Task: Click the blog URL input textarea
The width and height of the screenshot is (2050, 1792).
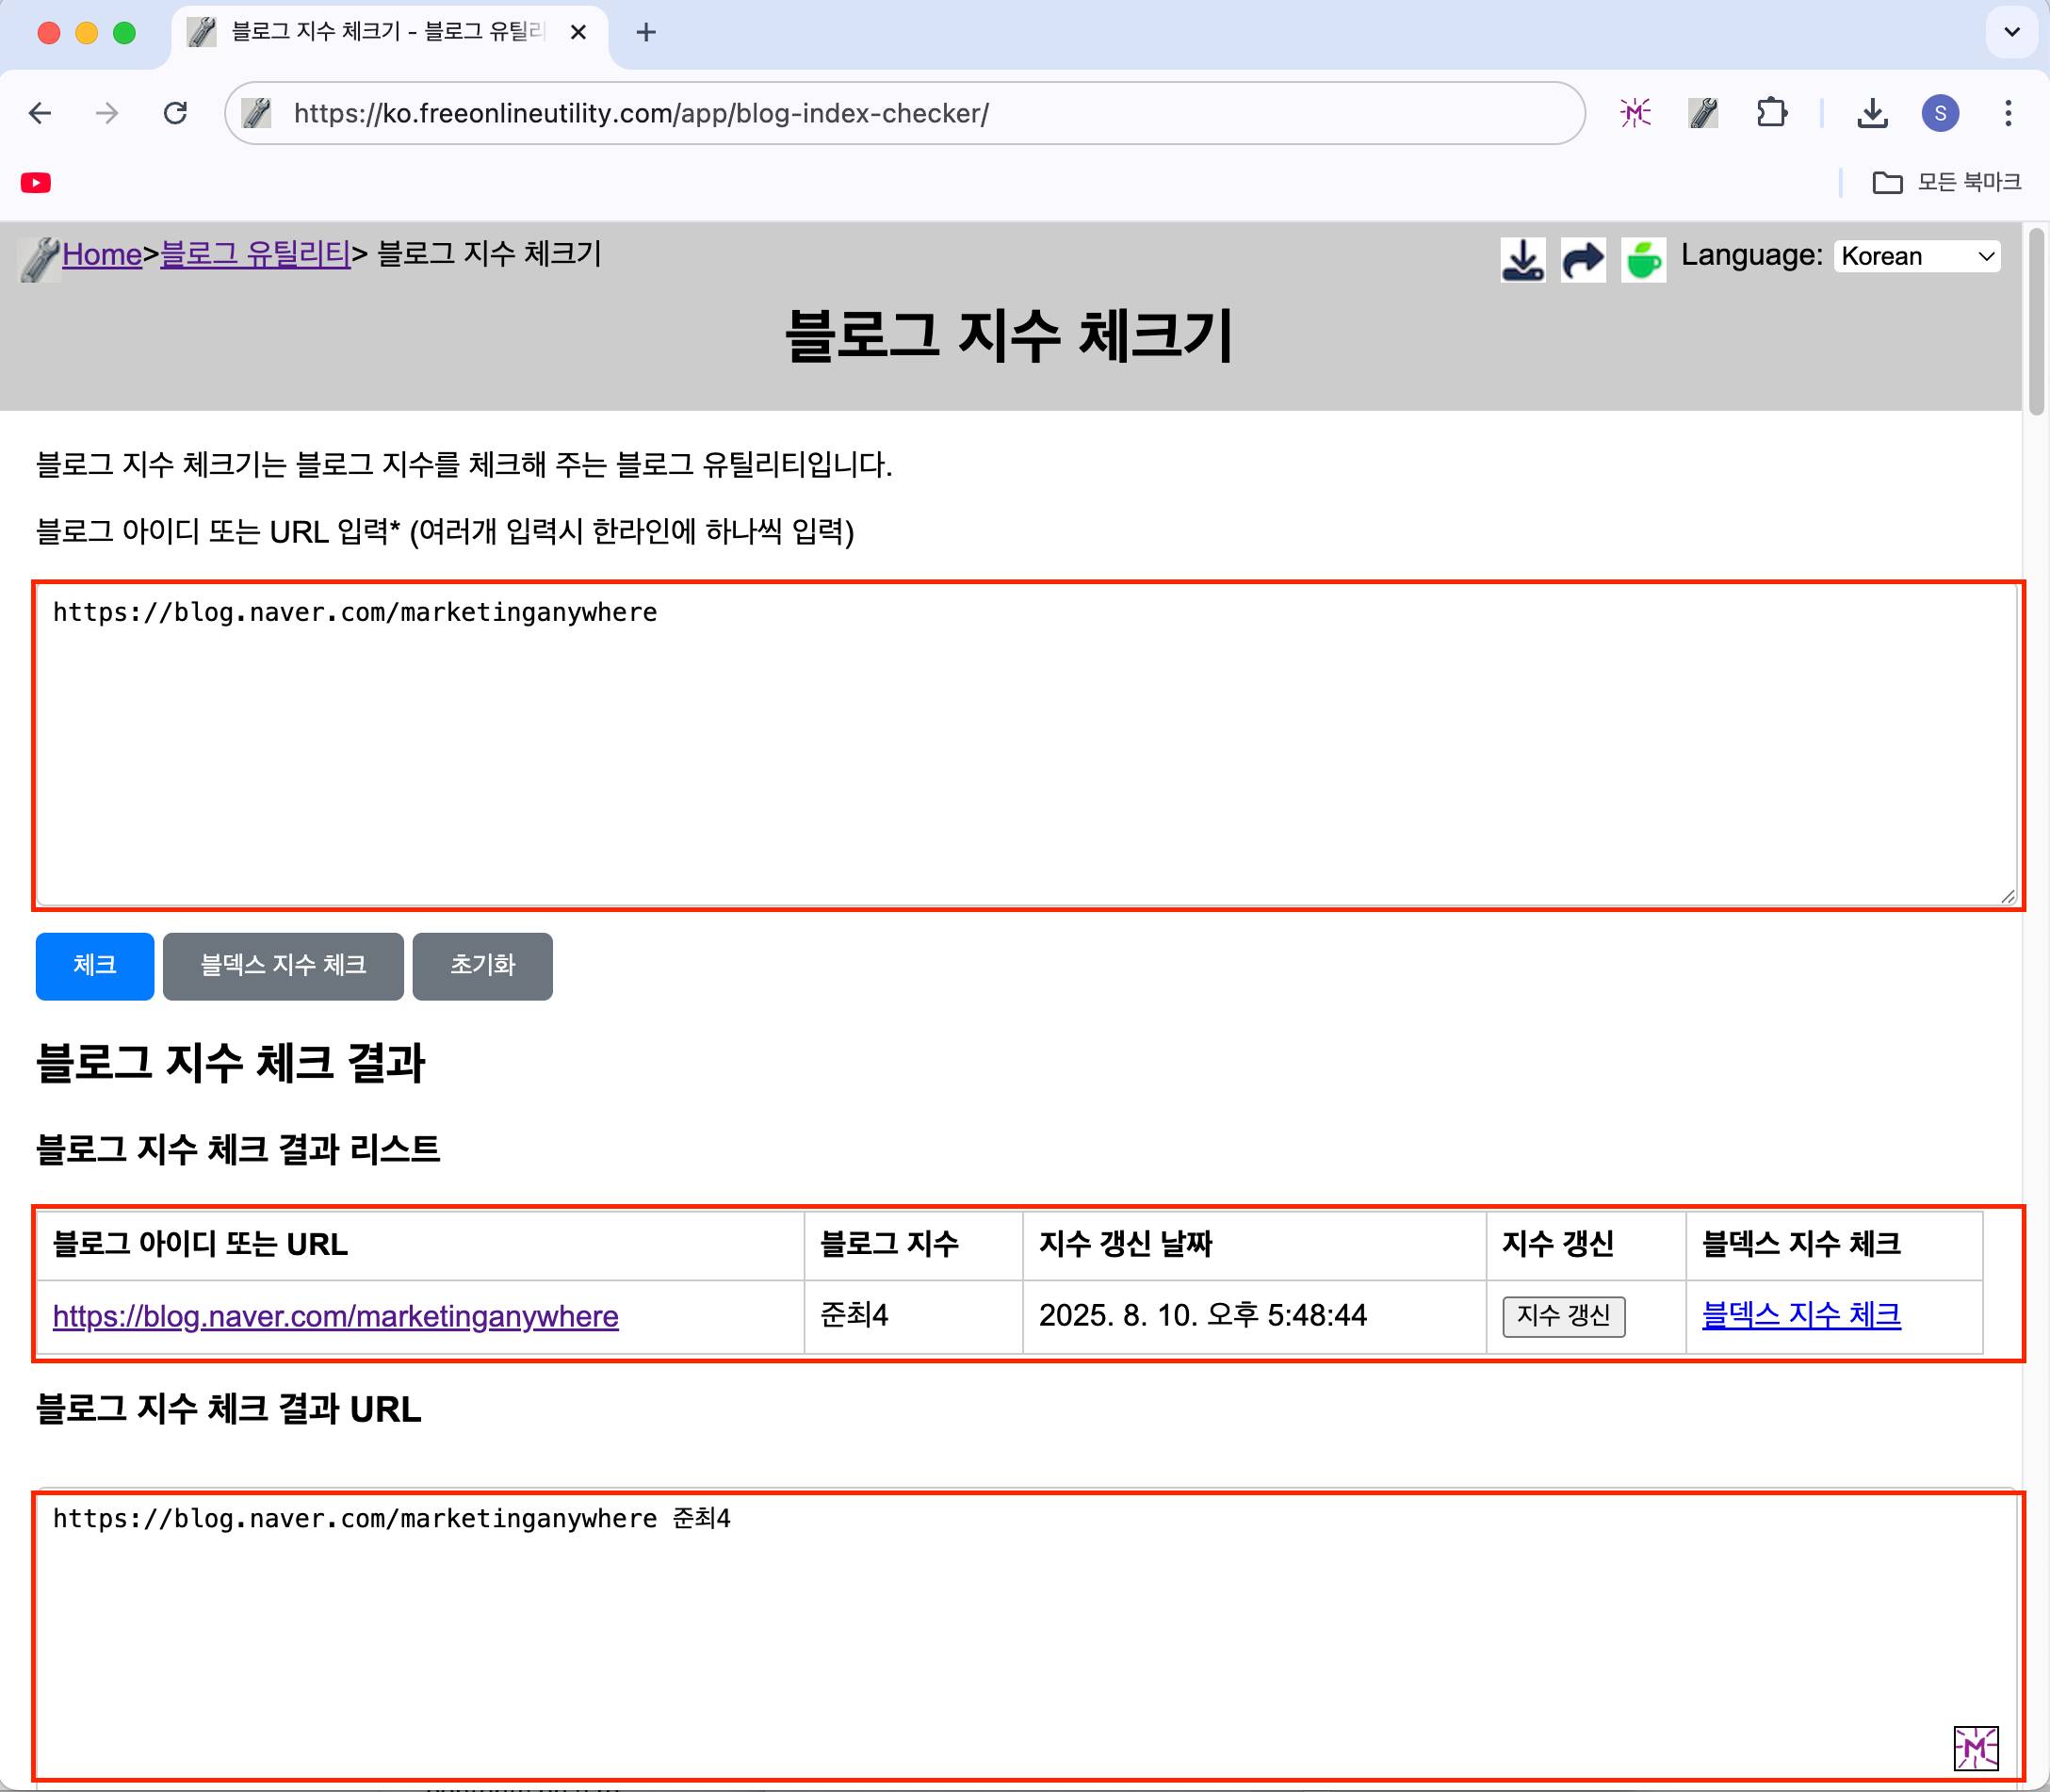Action: [x=1027, y=745]
